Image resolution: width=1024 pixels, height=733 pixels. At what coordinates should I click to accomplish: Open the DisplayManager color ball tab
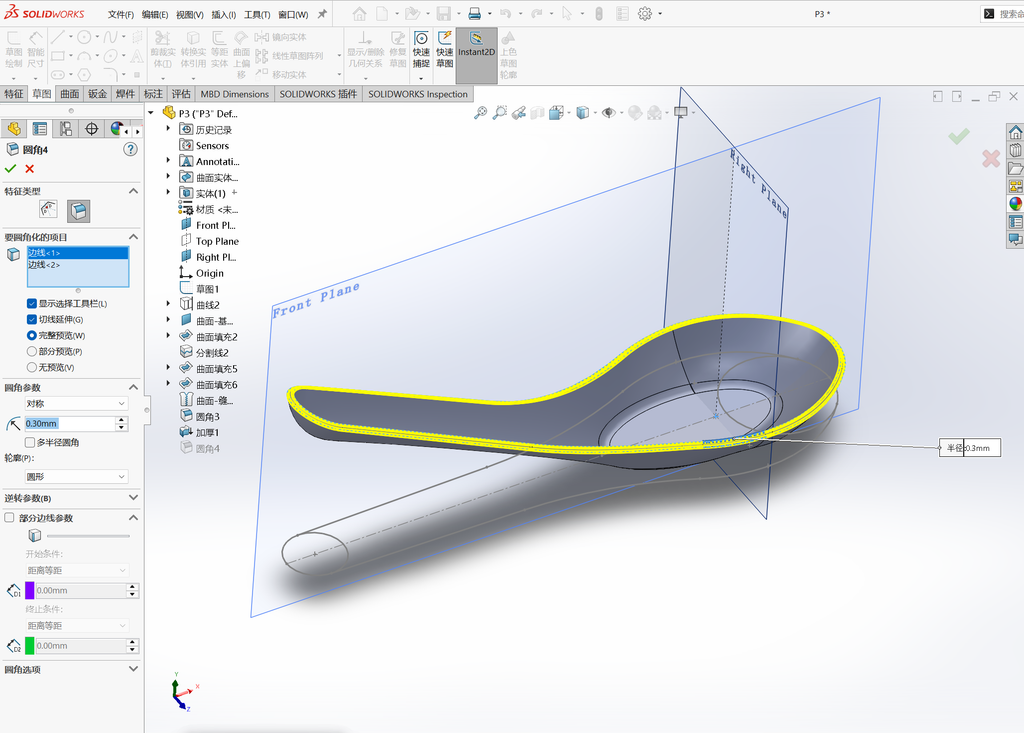tap(117, 129)
